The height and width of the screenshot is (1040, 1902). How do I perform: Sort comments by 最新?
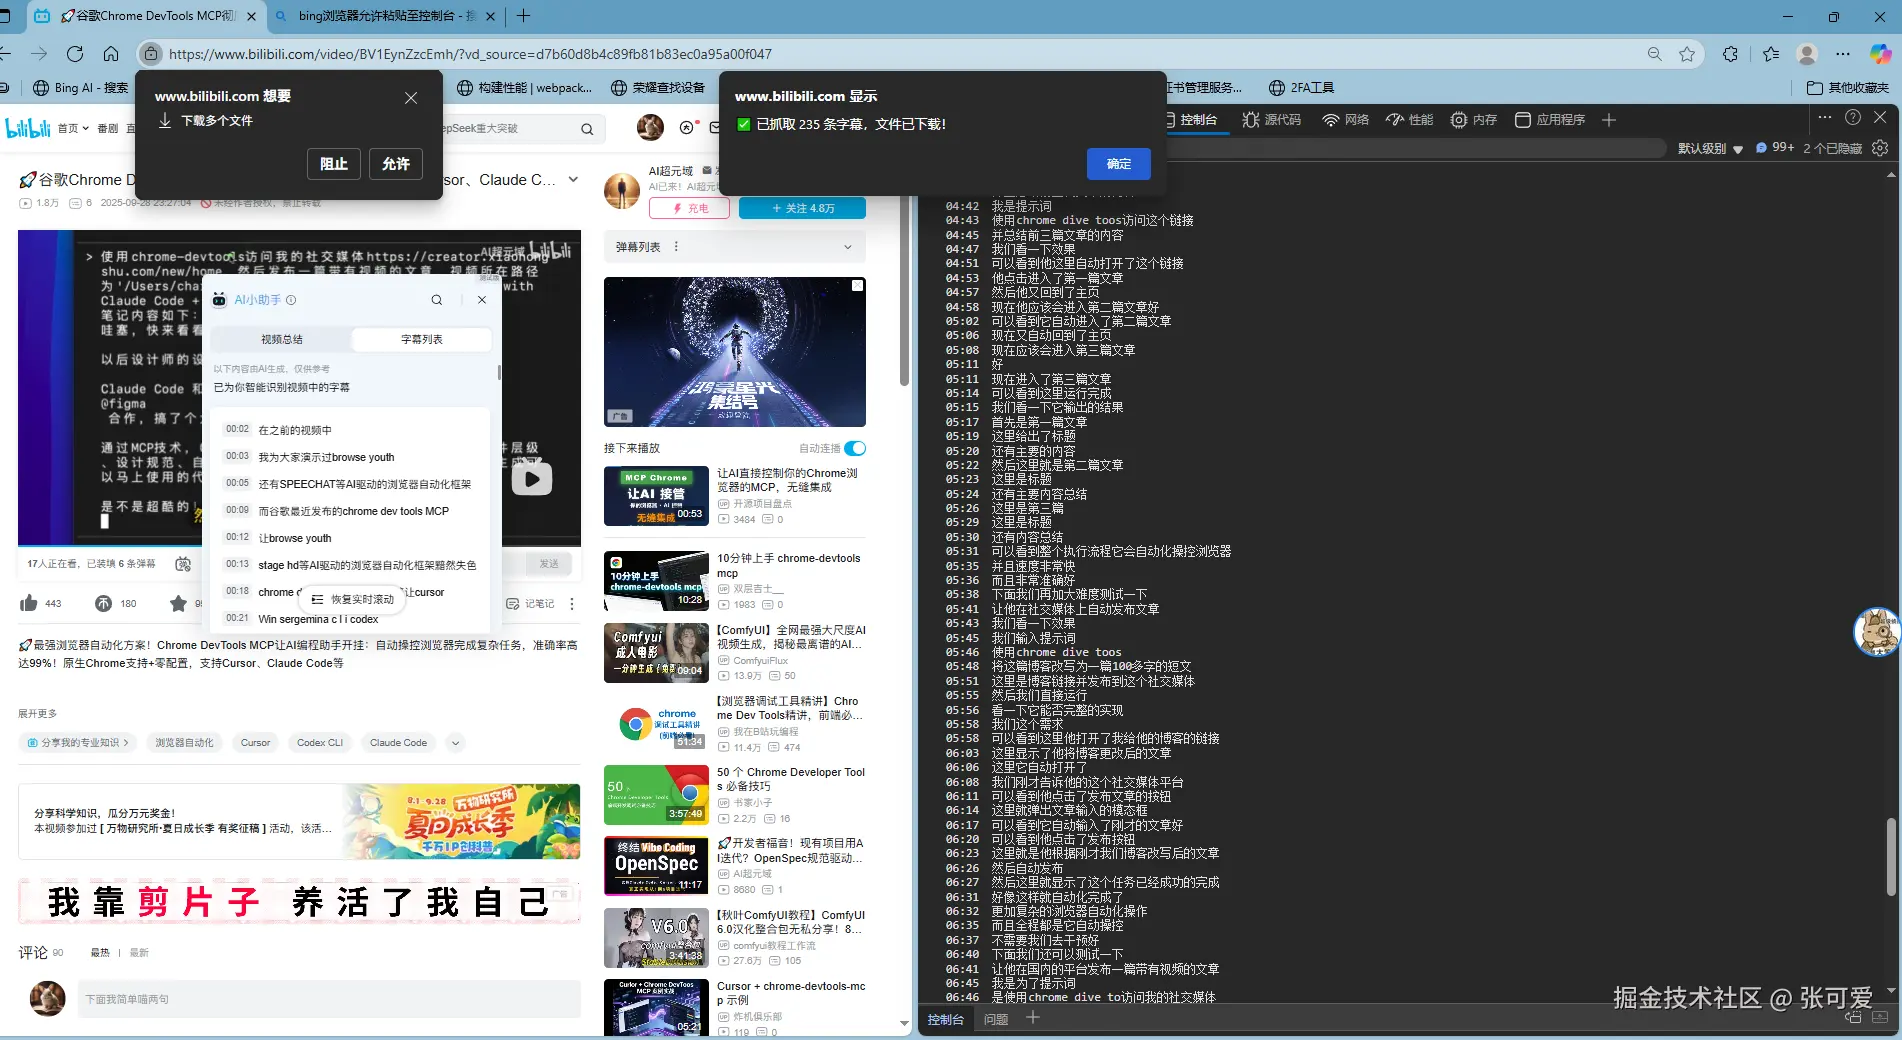139,953
